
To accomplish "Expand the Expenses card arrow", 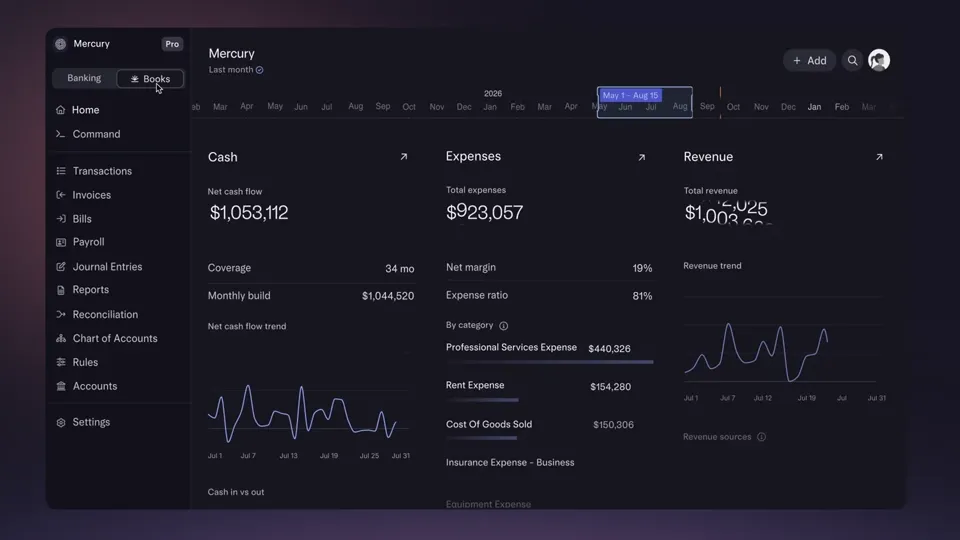I will [642, 157].
